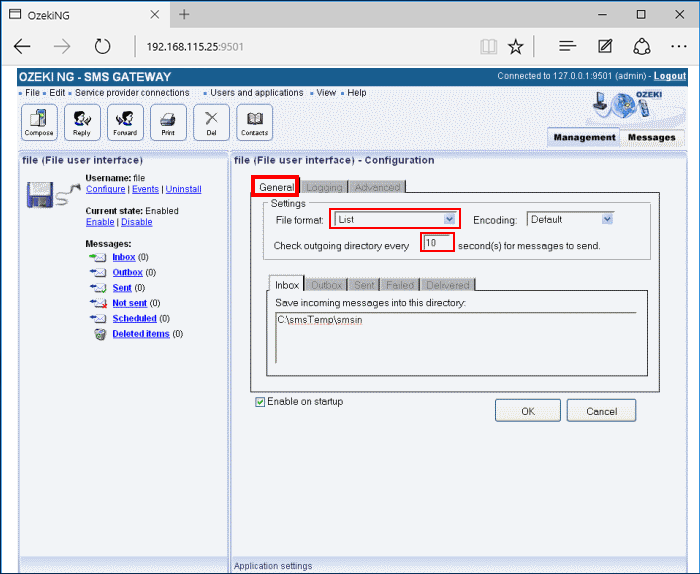
Task: Switch to the Delivered directory tab
Action: tap(448, 285)
